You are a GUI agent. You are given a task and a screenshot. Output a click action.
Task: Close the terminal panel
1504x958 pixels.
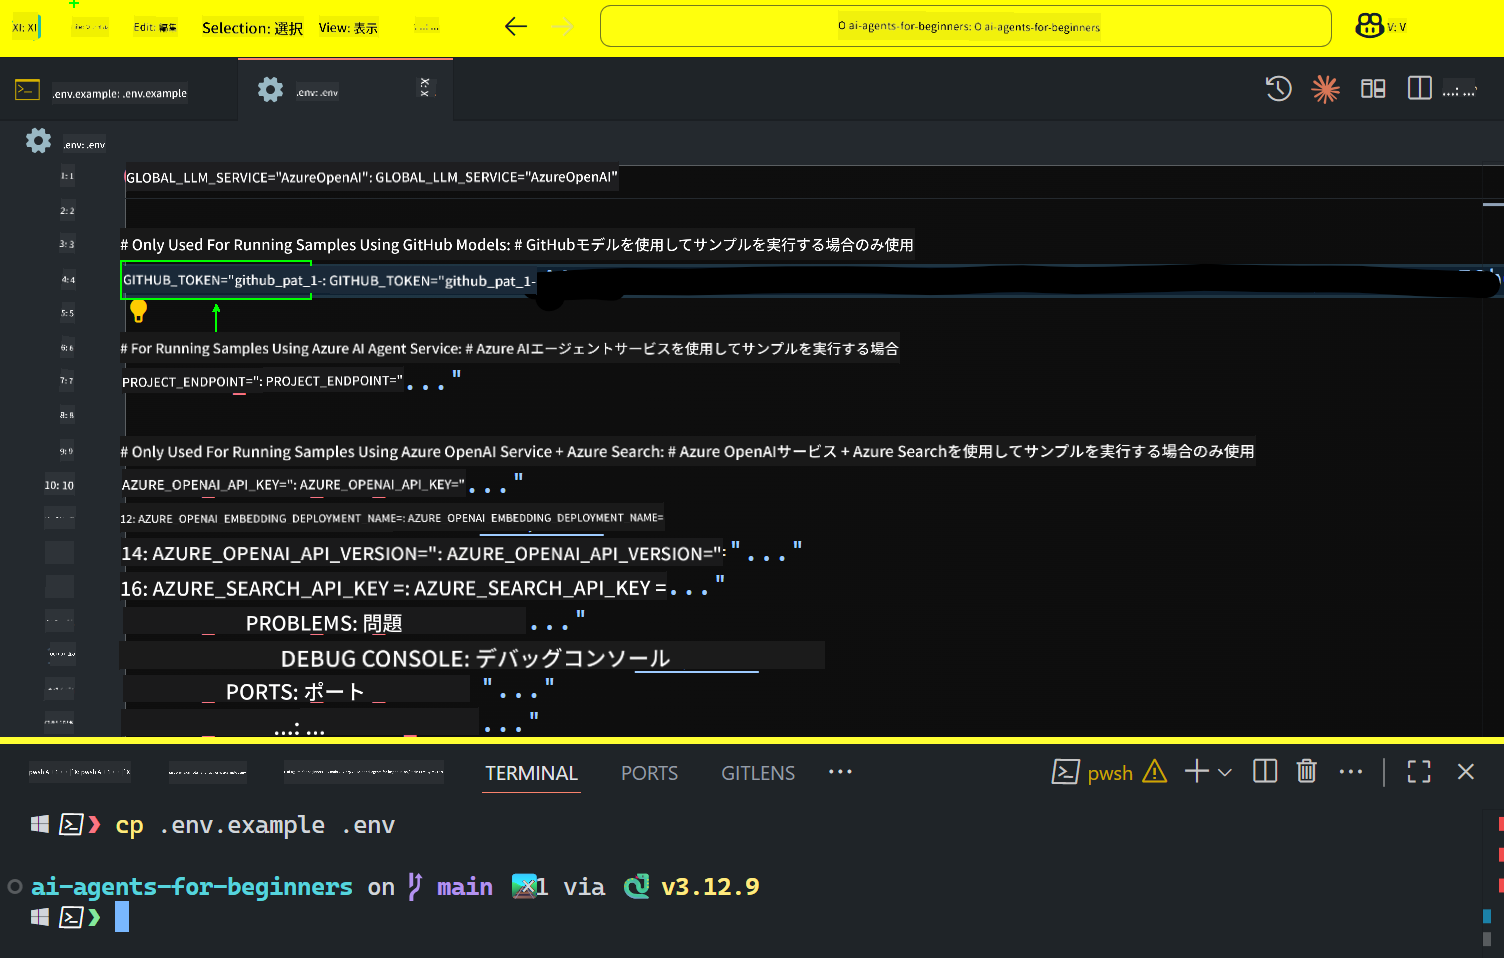[x=1466, y=771]
